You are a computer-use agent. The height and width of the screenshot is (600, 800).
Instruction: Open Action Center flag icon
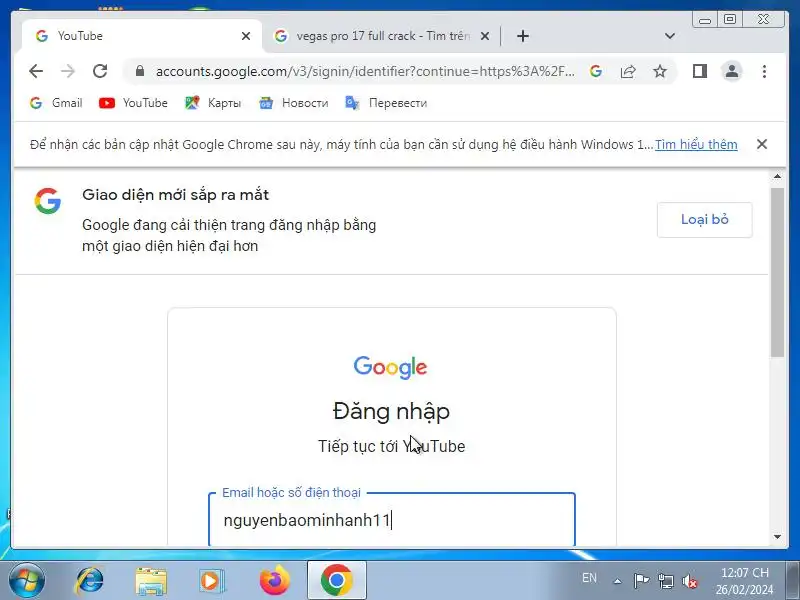[641, 581]
